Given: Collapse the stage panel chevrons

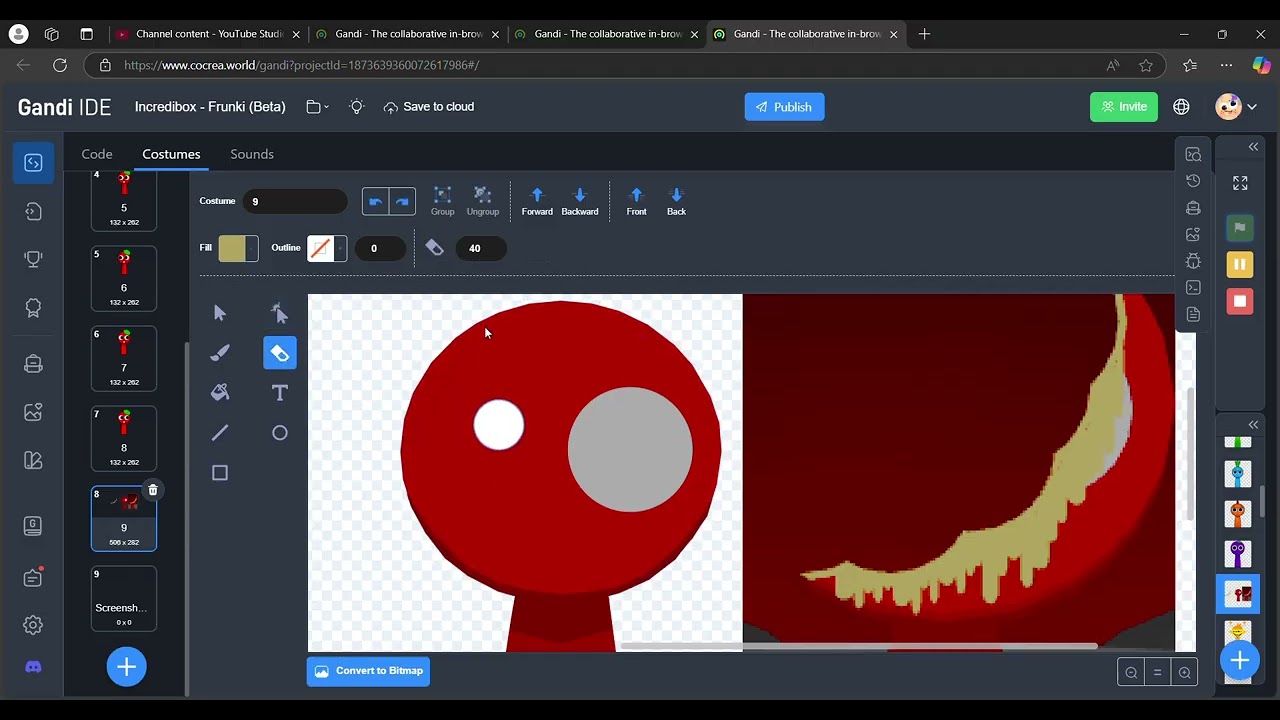Looking at the screenshot, I should (1253, 147).
